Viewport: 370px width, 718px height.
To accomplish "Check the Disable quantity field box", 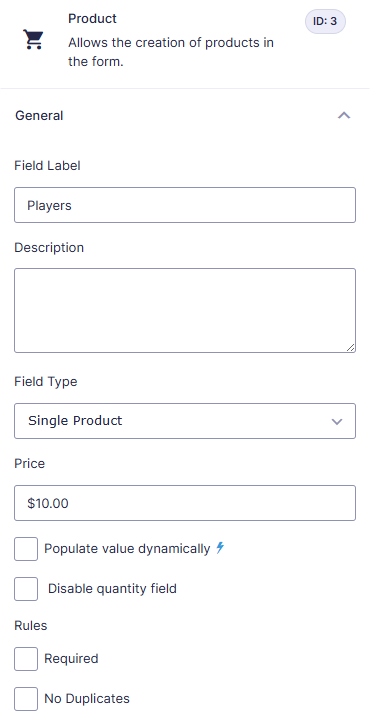I will 26,589.
